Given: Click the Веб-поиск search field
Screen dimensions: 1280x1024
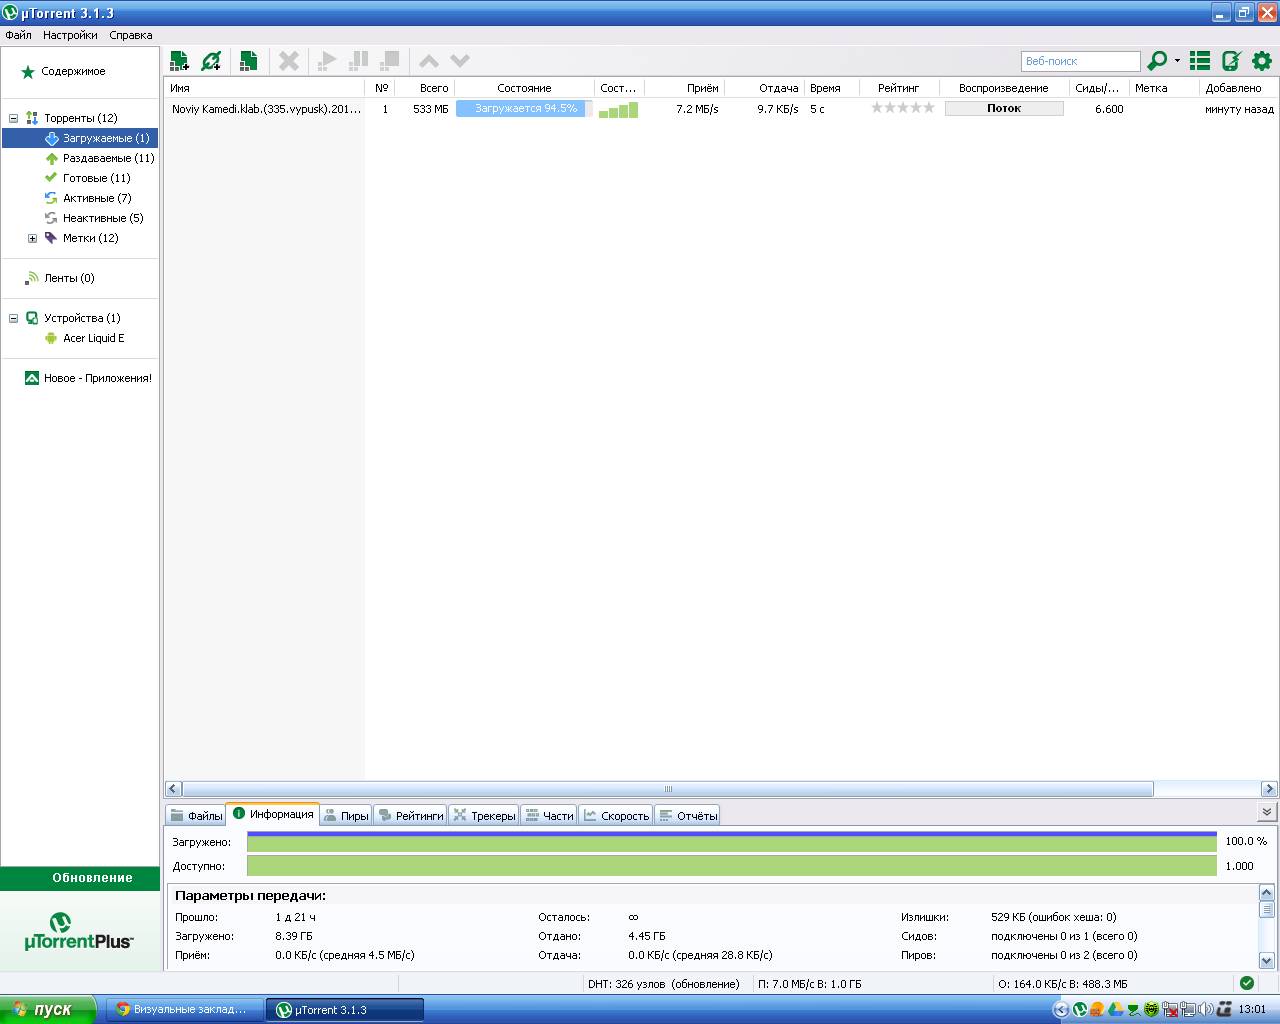Looking at the screenshot, I should 1080,61.
